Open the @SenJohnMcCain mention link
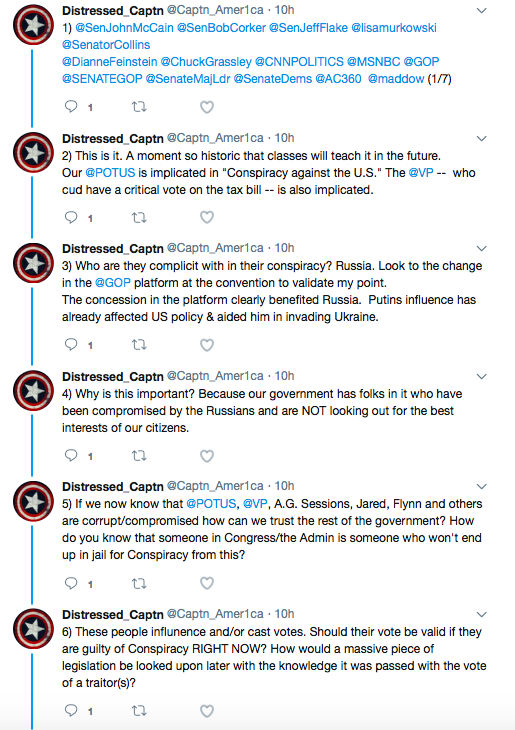The width and height of the screenshot is (515, 730). pos(124,28)
